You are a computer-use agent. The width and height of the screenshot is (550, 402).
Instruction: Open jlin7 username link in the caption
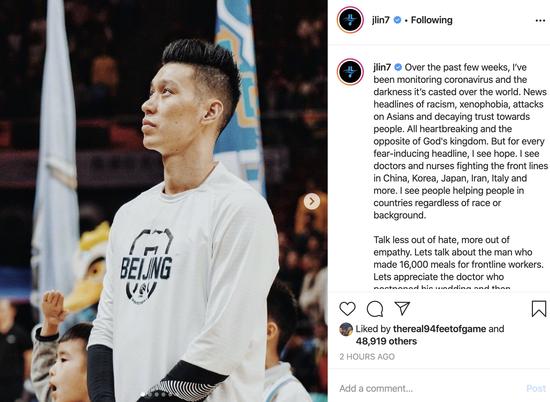pos(382,67)
